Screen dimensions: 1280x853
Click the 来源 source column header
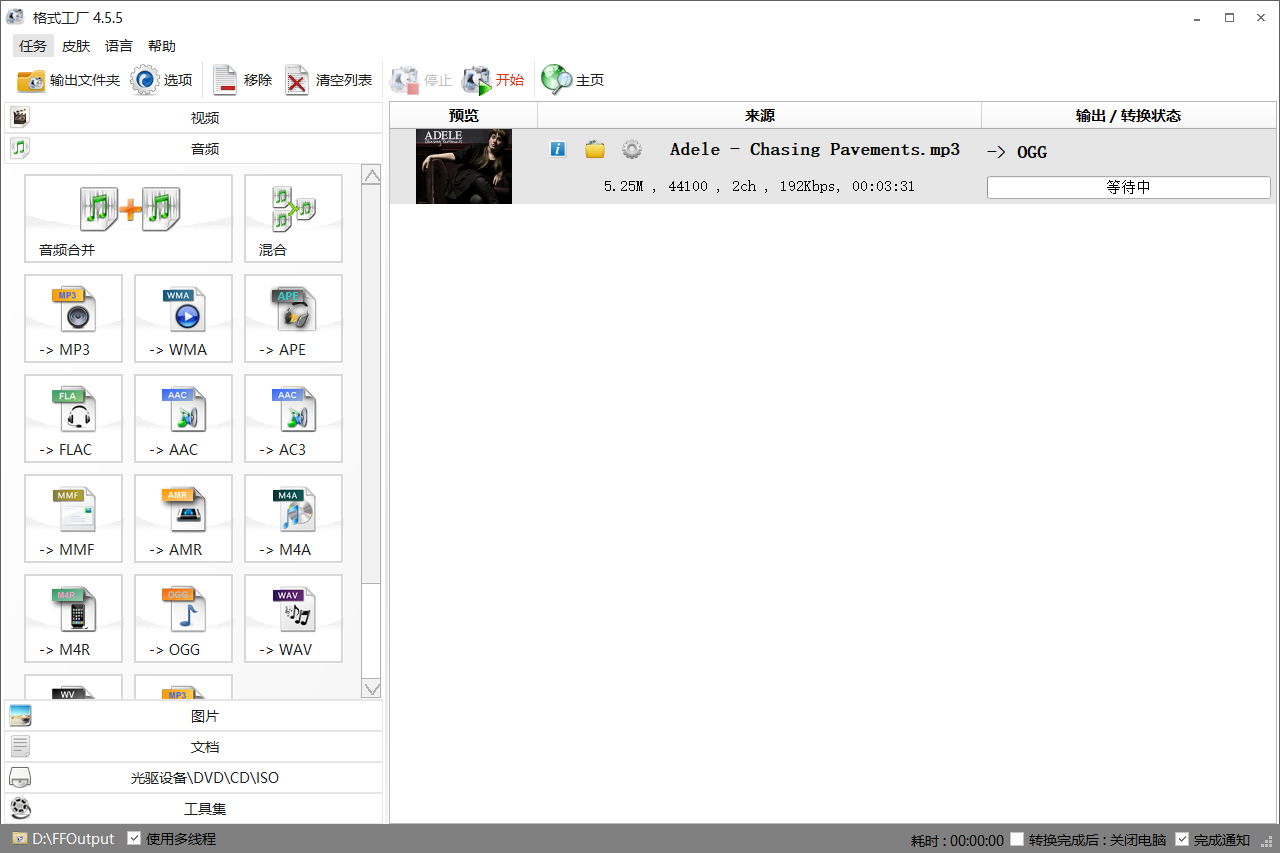pyautogui.click(x=760, y=115)
